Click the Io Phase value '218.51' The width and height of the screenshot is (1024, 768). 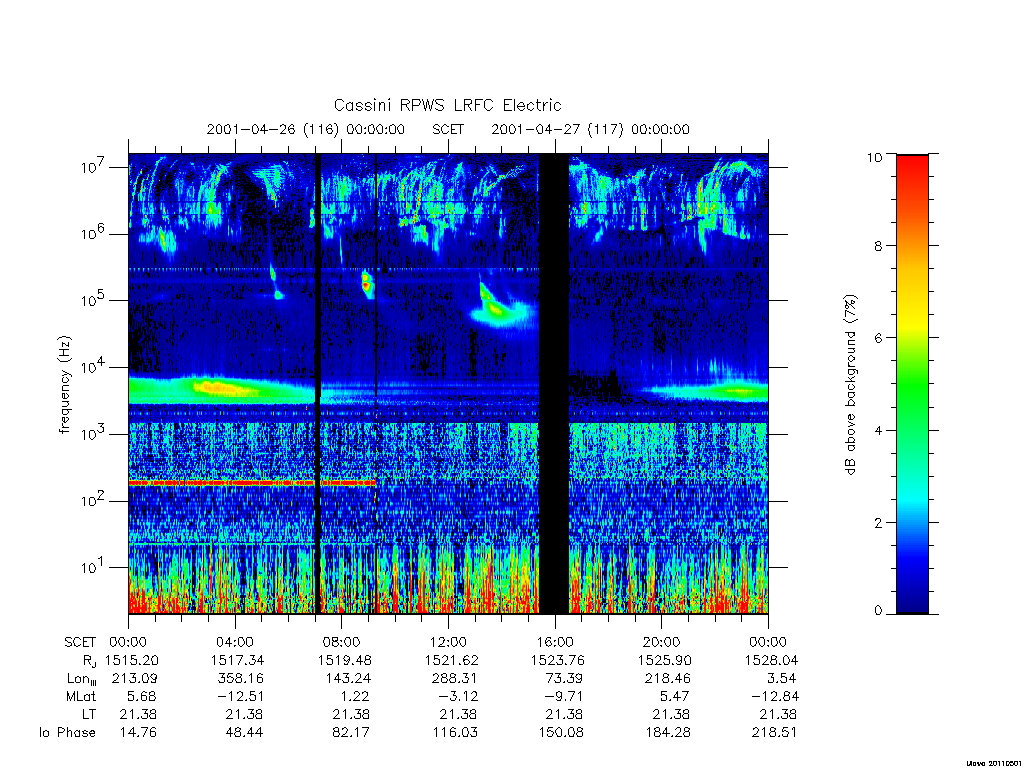(x=775, y=733)
